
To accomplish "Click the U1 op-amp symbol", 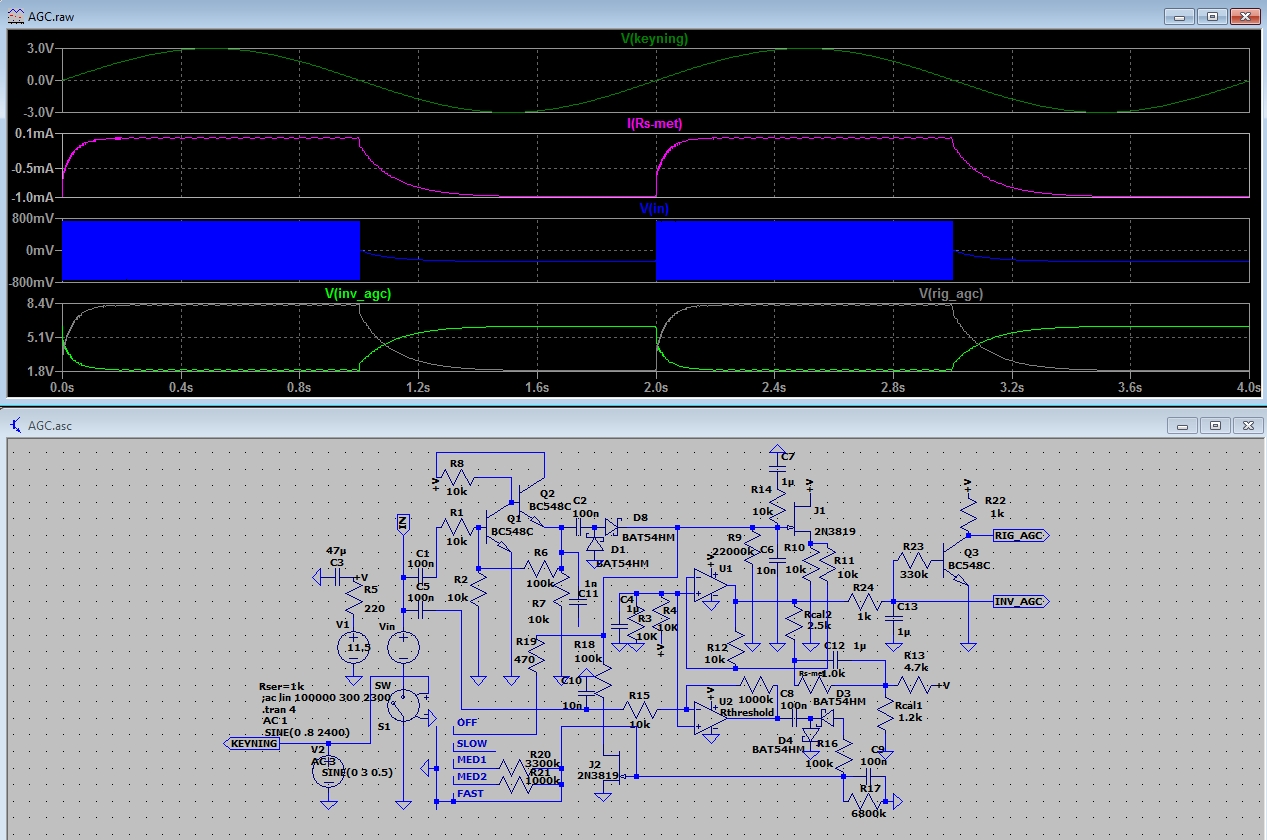I will [709, 587].
